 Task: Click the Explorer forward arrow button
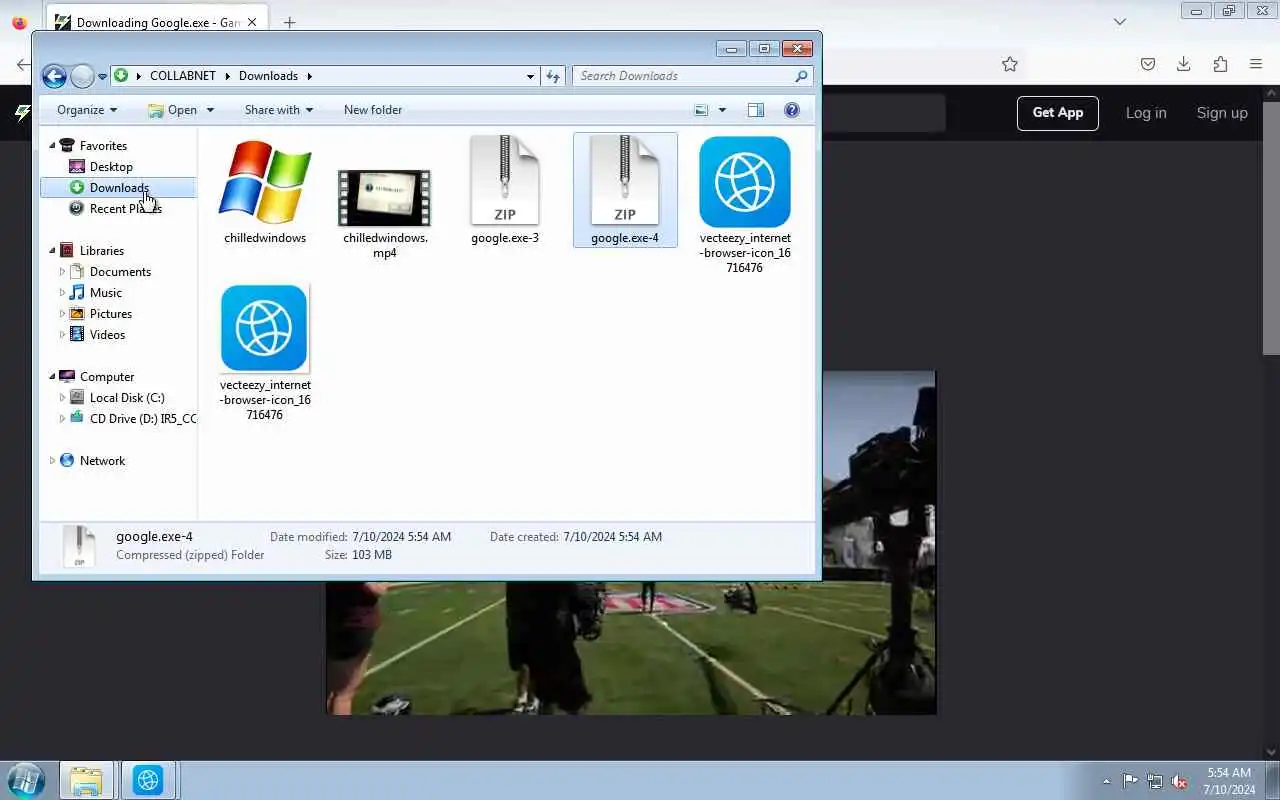coord(82,76)
